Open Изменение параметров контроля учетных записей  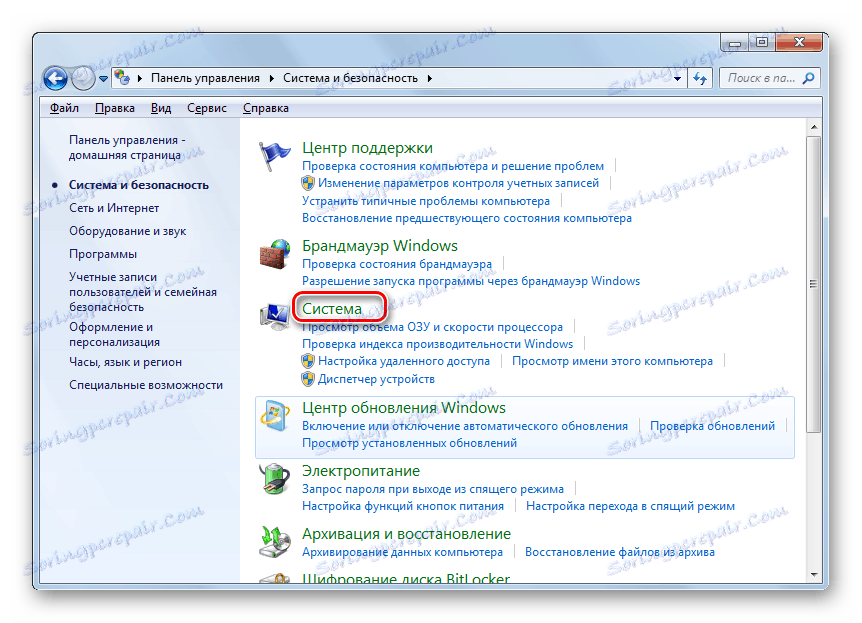pyautogui.click(x=458, y=183)
